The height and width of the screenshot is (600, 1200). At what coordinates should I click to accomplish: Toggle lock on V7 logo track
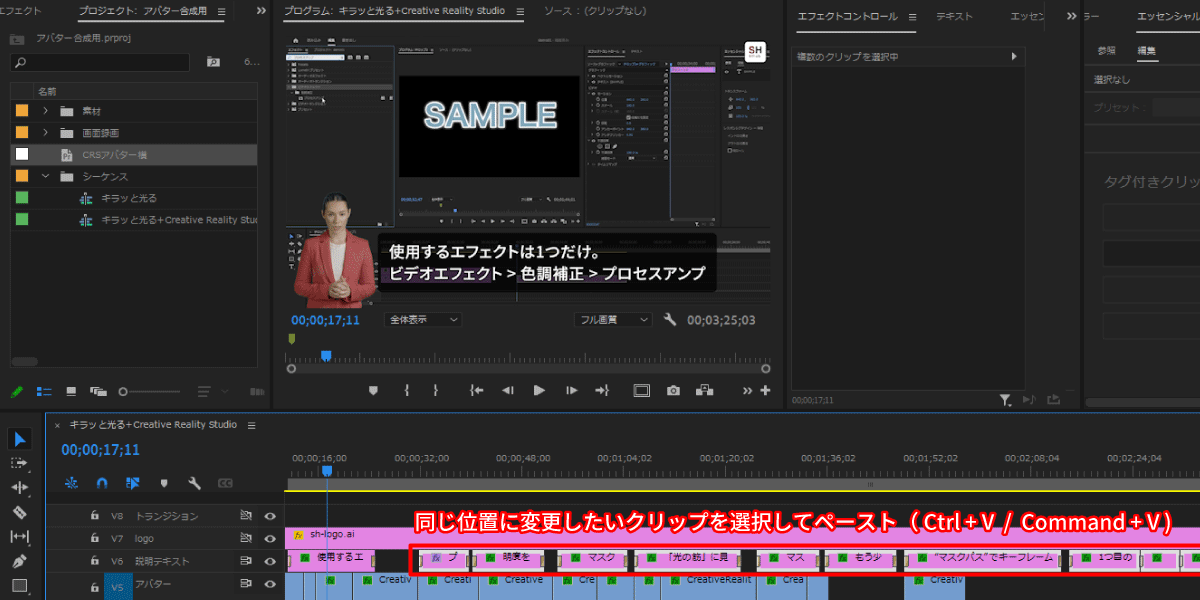(x=94, y=538)
